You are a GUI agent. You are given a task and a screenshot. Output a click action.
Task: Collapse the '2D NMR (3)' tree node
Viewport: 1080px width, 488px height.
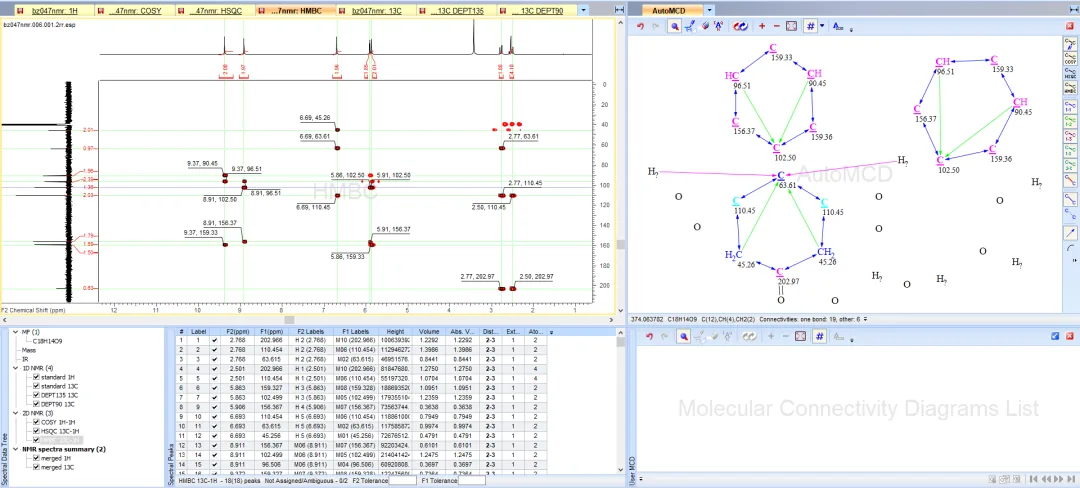click(15, 413)
